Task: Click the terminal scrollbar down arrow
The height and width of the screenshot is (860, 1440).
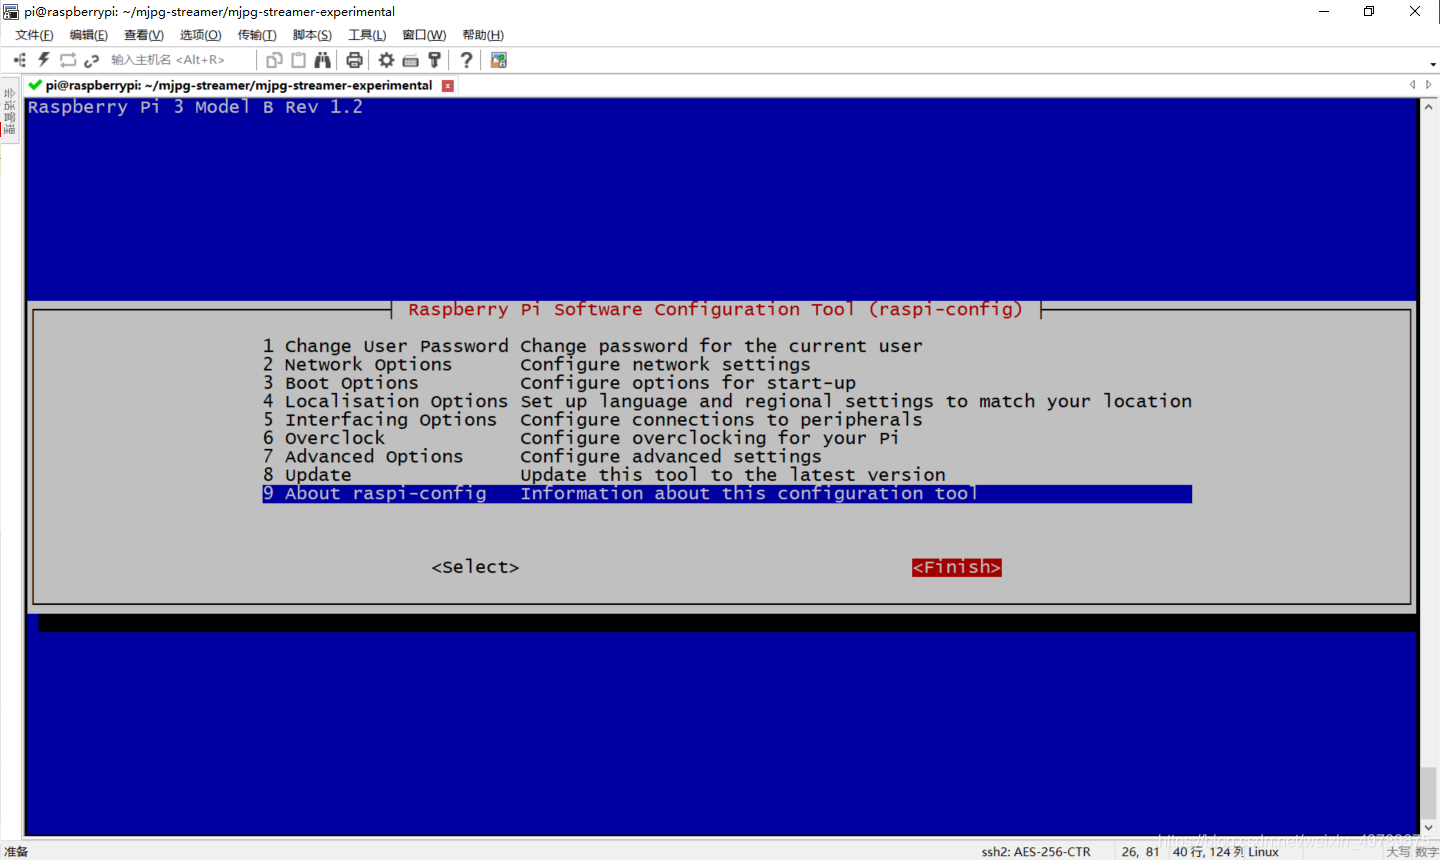Action: 1429,828
